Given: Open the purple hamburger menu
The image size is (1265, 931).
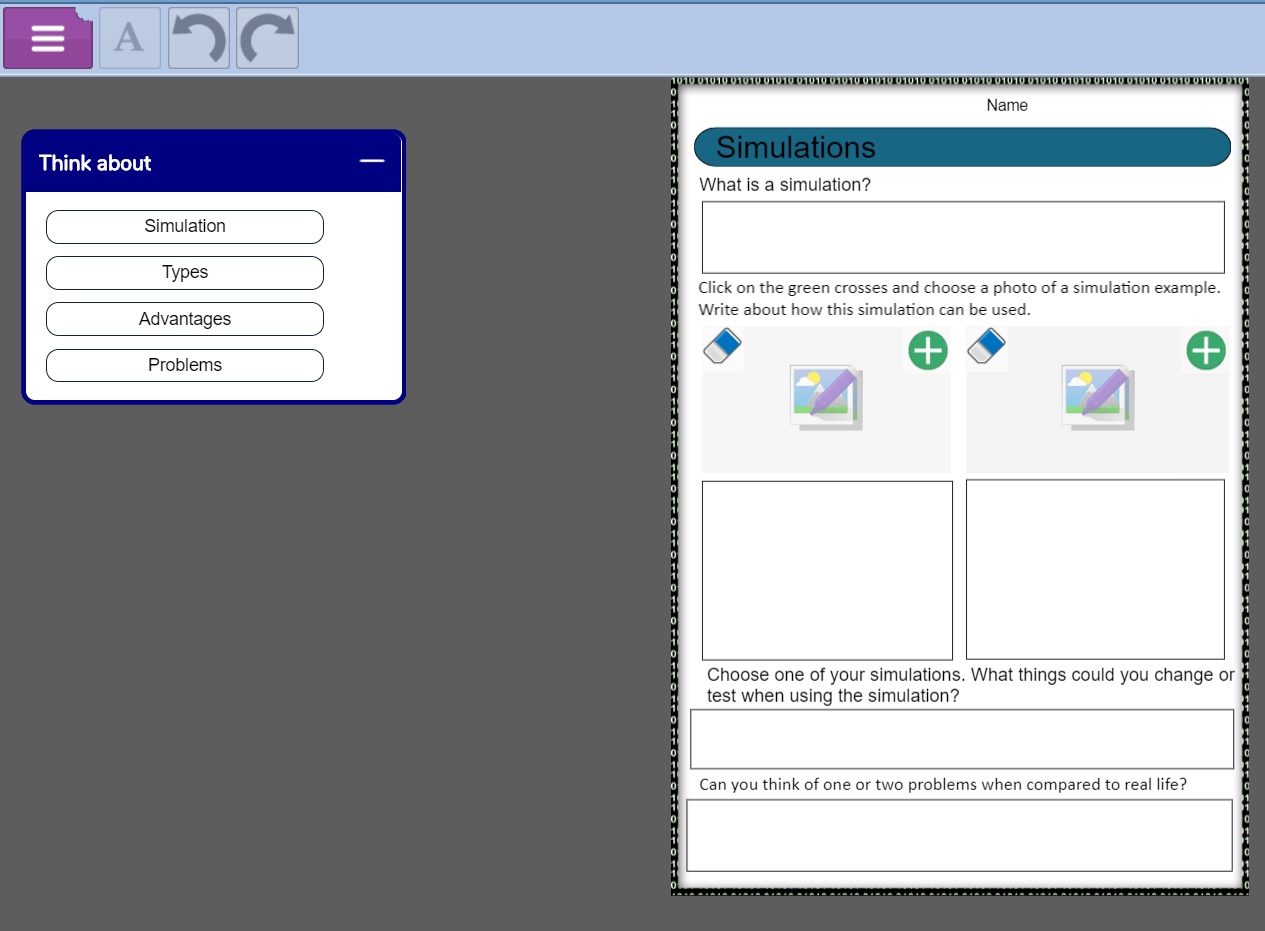Looking at the screenshot, I should pyautogui.click(x=48, y=38).
